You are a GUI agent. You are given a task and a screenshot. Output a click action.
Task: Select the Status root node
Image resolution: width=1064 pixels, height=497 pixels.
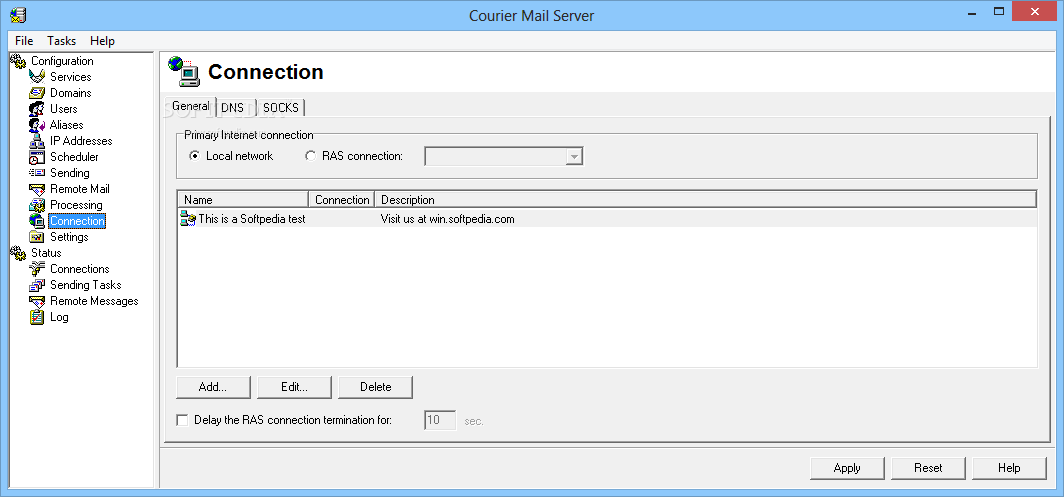[46, 253]
